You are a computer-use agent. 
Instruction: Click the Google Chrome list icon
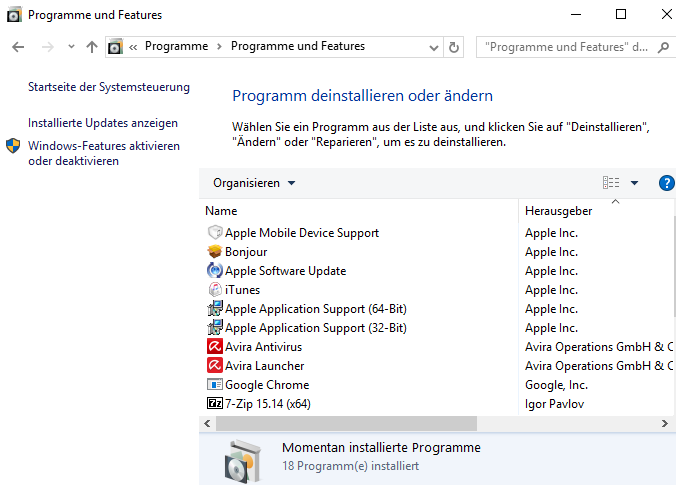[x=215, y=384]
